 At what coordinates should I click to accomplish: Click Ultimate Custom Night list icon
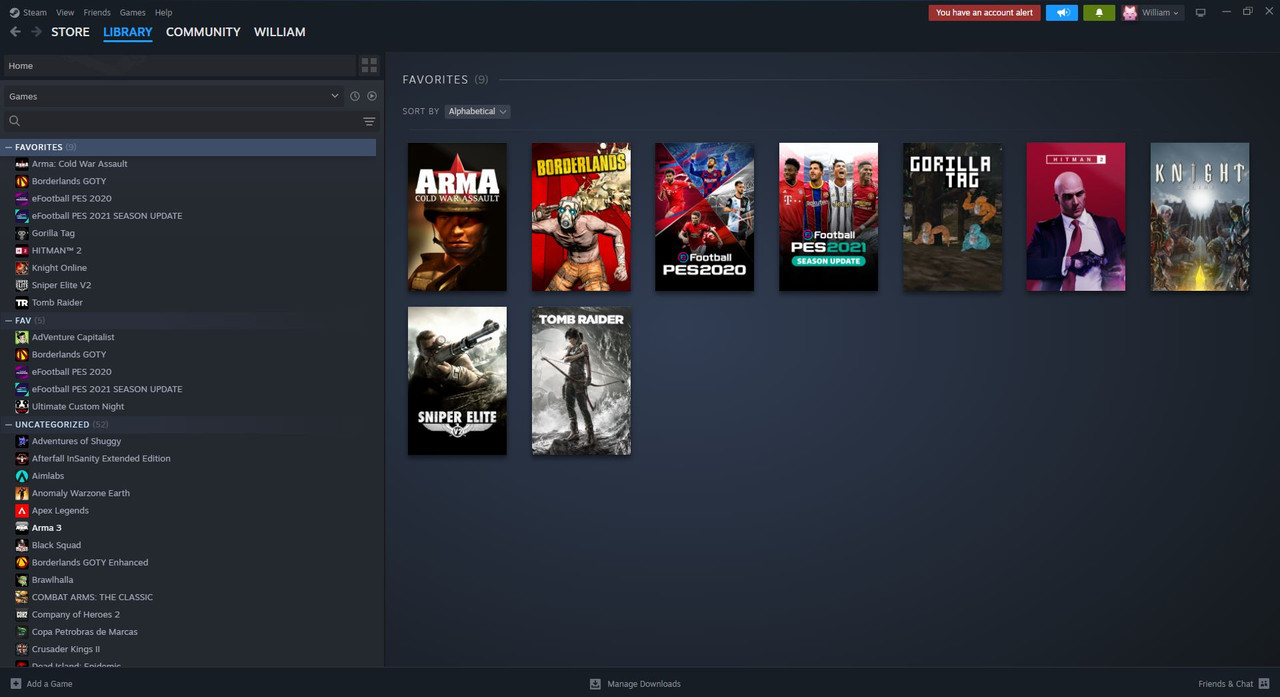pos(22,406)
